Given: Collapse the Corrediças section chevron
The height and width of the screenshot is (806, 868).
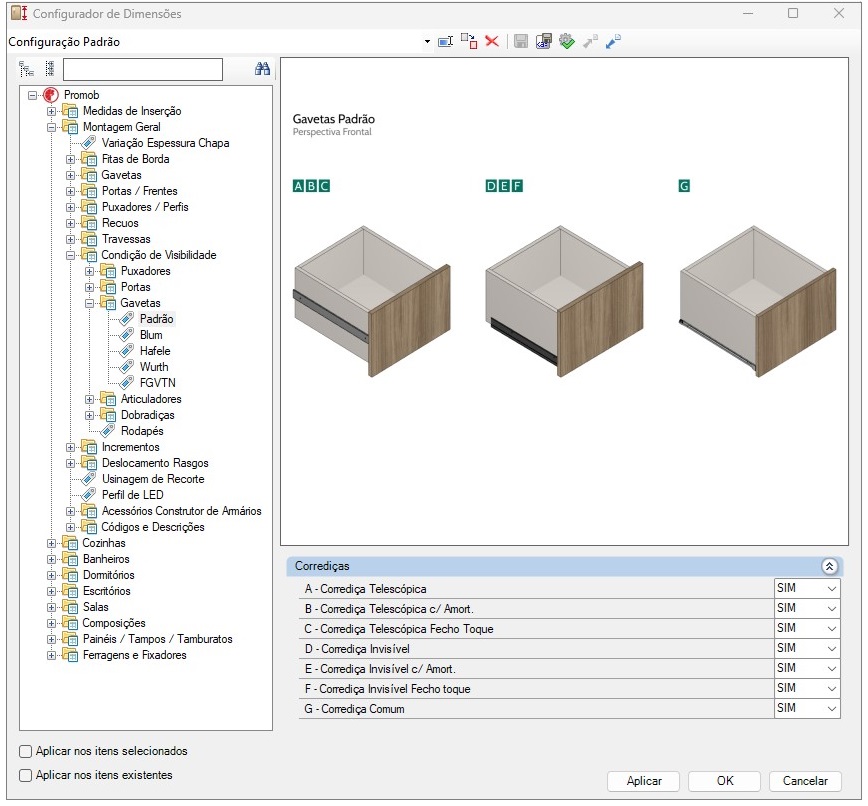Looking at the screenshot, I should (x=829, y=566).
